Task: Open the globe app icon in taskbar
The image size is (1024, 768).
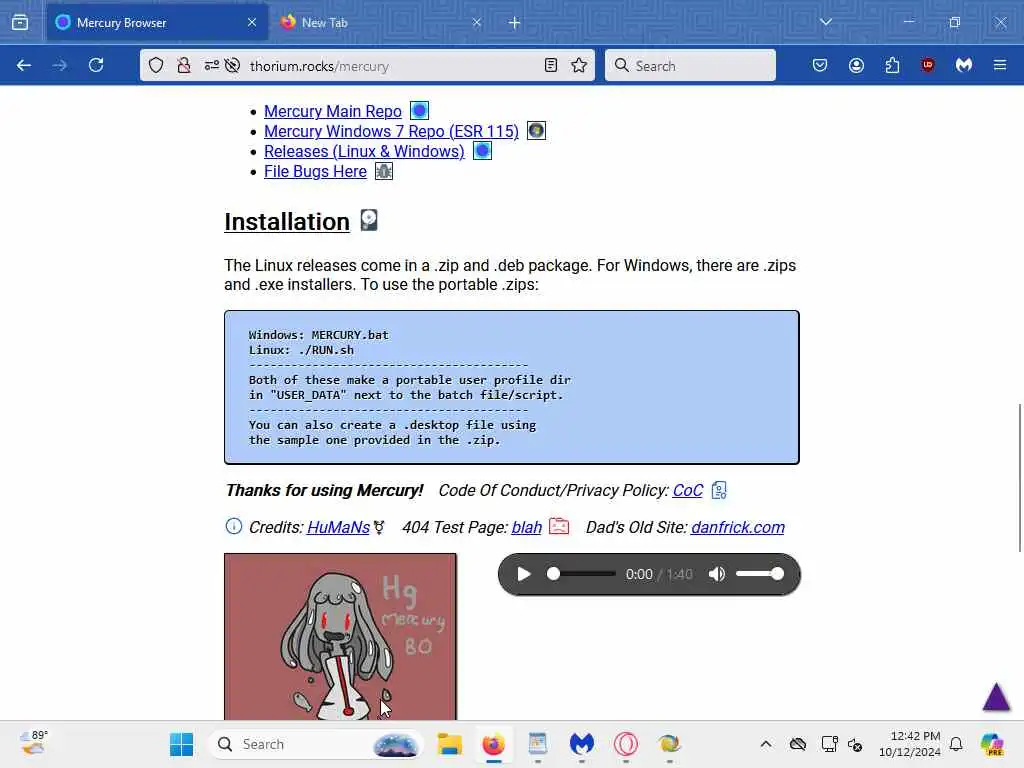Action: [x=669, y=744]
